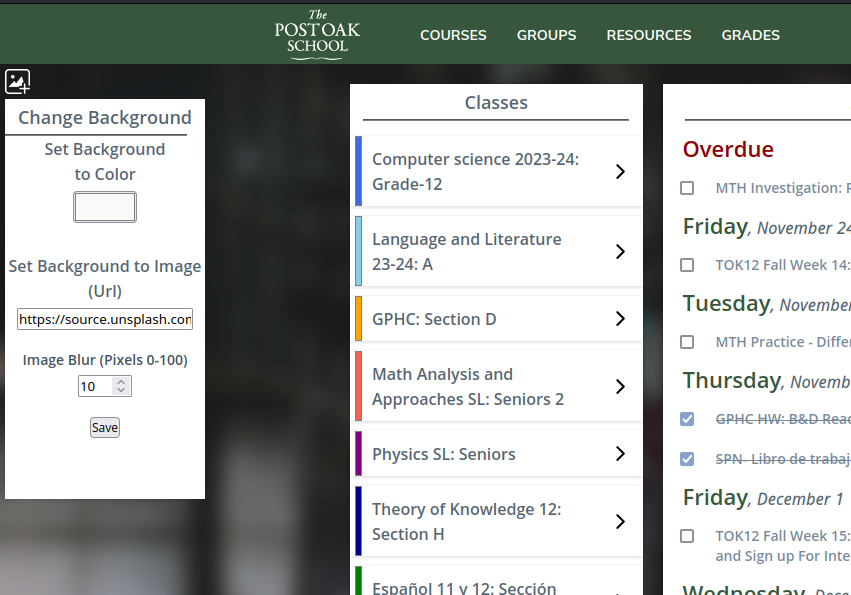Click Theory of Knowledge 12 arrow icon

tap(620, 522)
